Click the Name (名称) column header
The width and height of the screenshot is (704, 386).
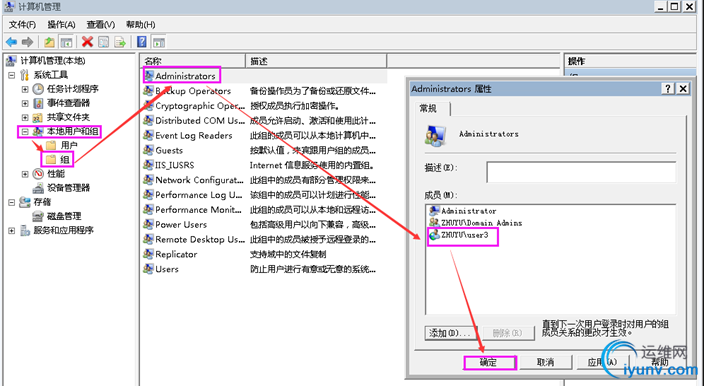click(x=193, y=61)
